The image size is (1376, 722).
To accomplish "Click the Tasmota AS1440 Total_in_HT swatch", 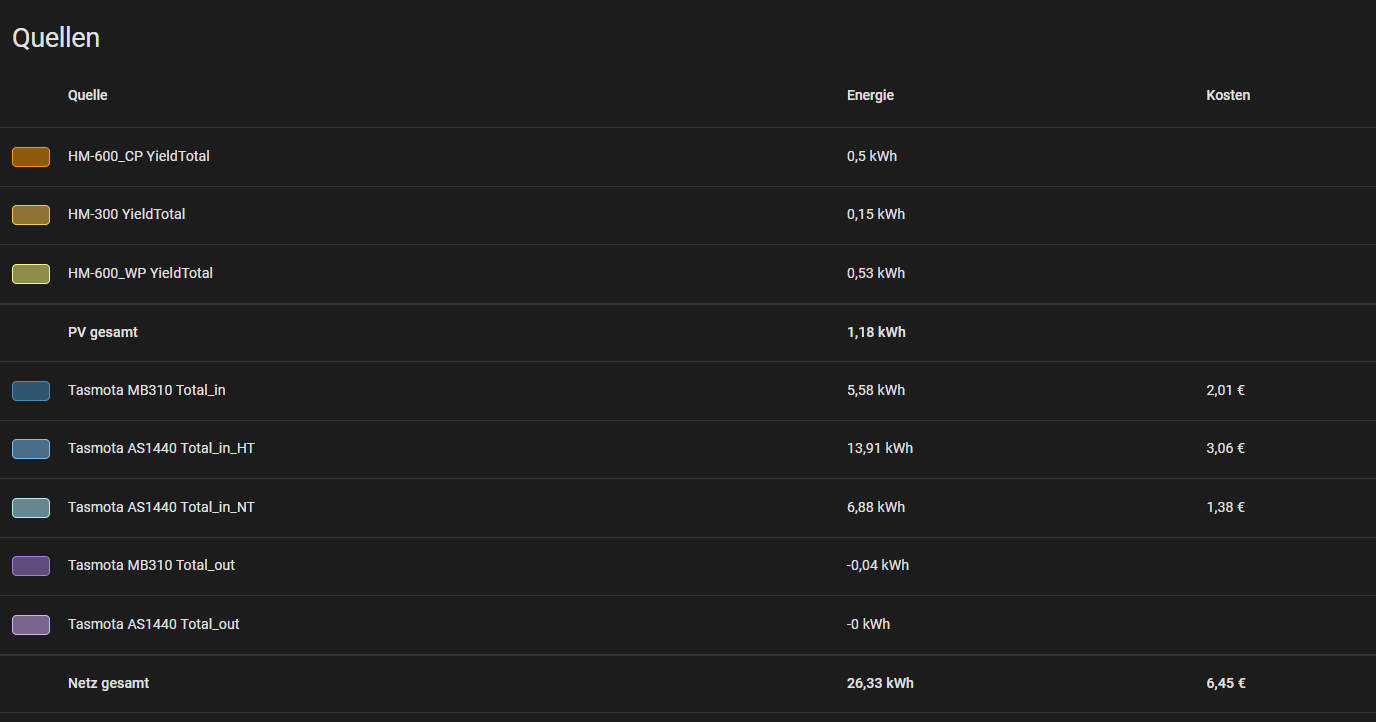I will pyautogui.click(x=31, y=449).
